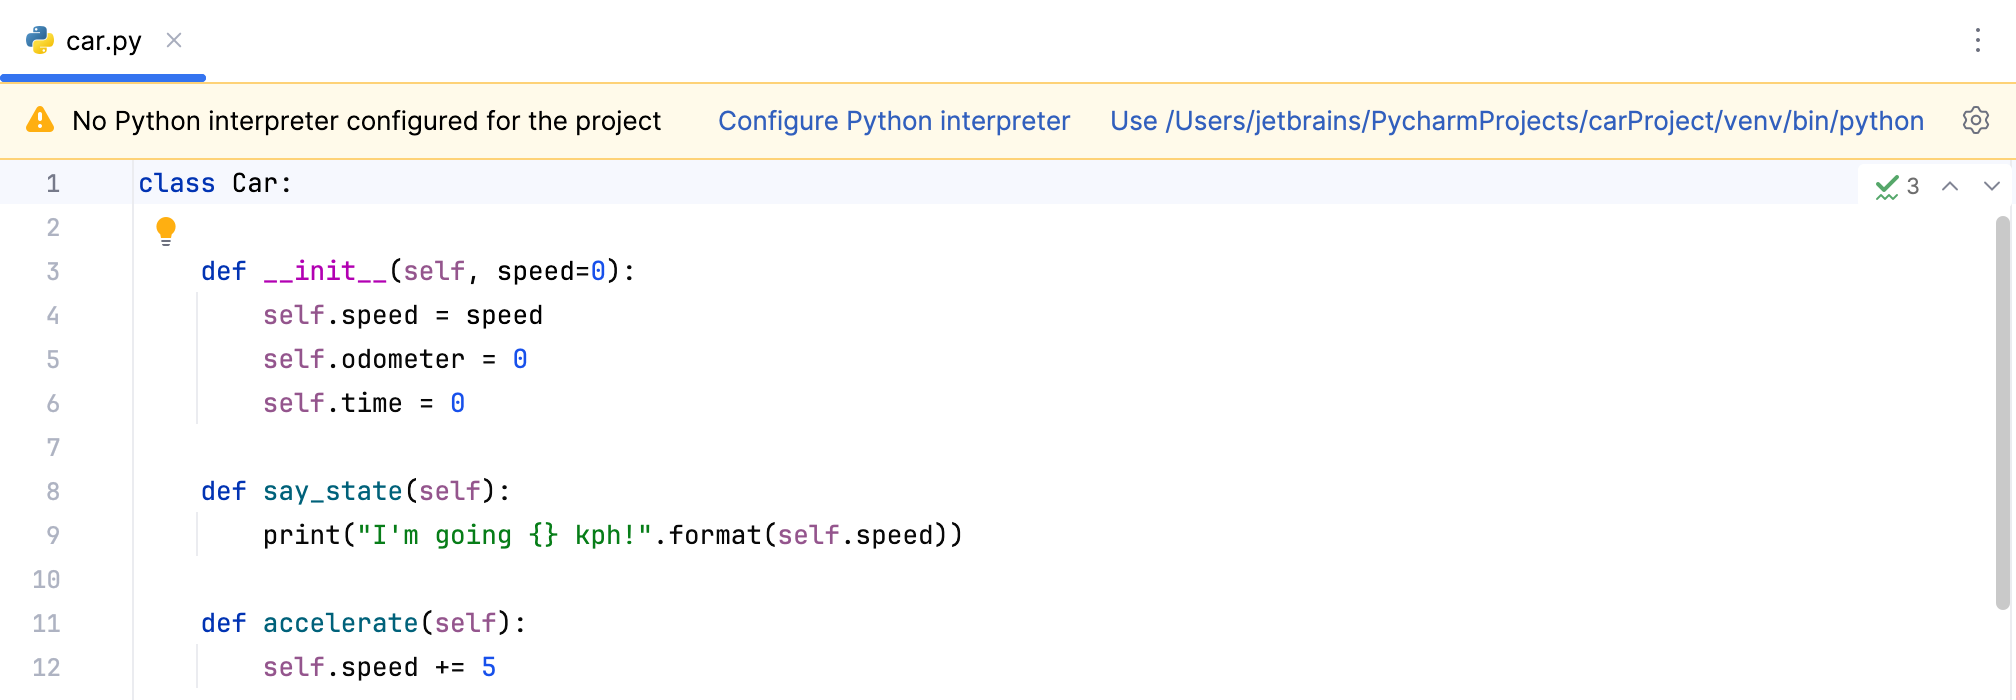Select the car.py tab
The image size is (2016, 700).
103,41
